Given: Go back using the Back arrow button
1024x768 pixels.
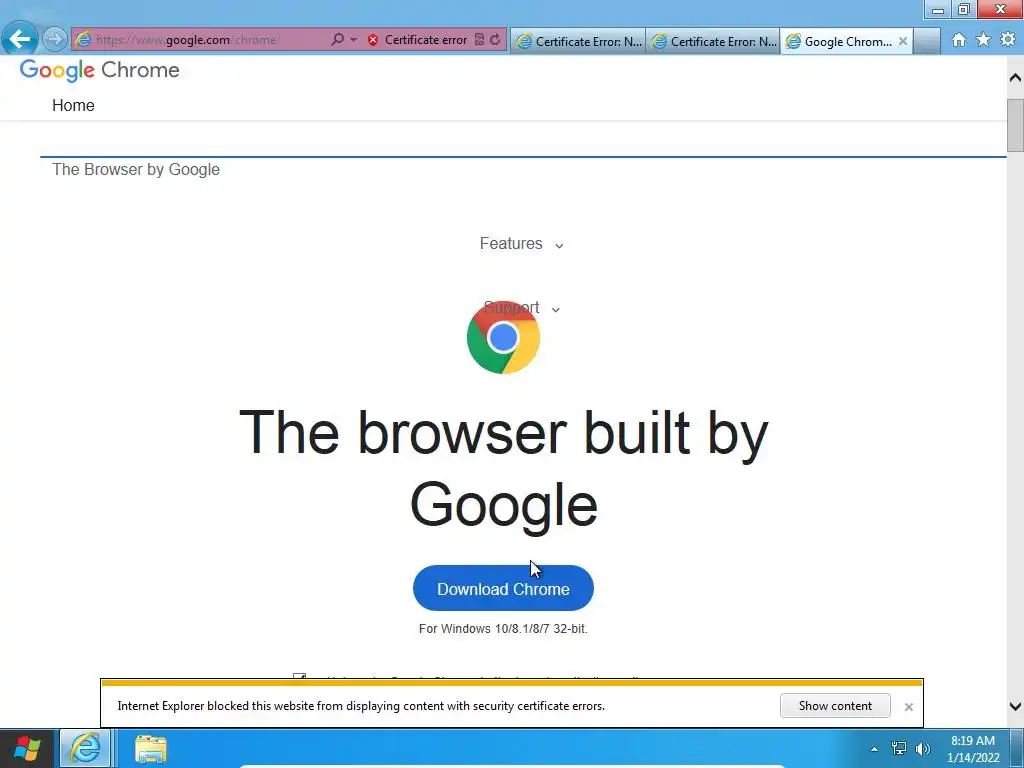Looking at the screenshot, I should pyautogui.click(x=20, y=39).
